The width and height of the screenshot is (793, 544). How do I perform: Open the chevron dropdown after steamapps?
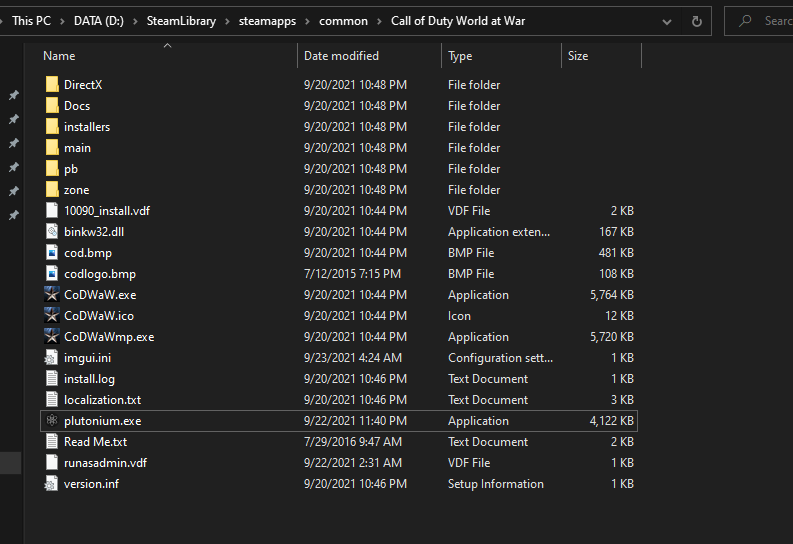pyautogui.click(x=308, y=21)
